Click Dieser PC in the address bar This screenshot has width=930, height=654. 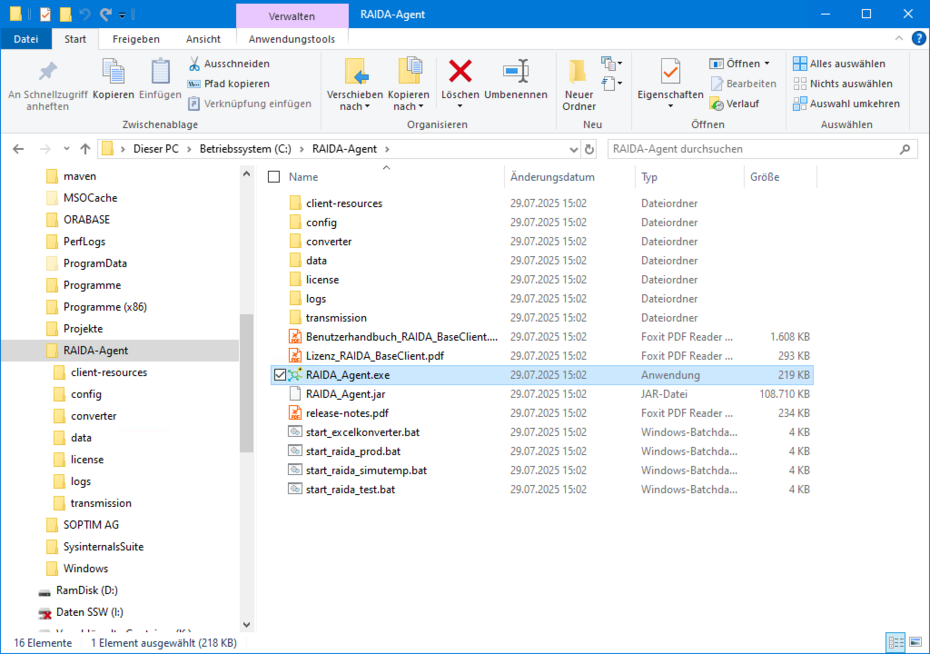[156, 149]
